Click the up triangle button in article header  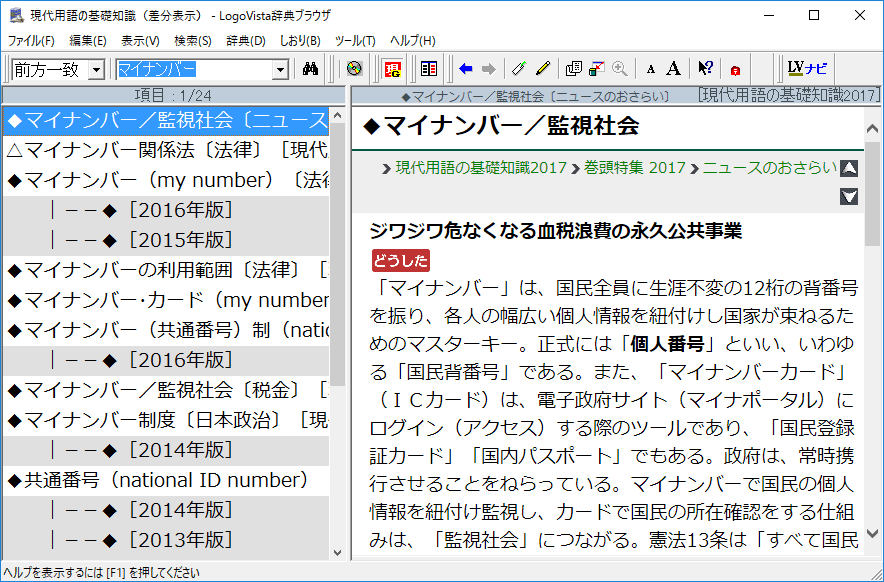(x=849, y=169)
